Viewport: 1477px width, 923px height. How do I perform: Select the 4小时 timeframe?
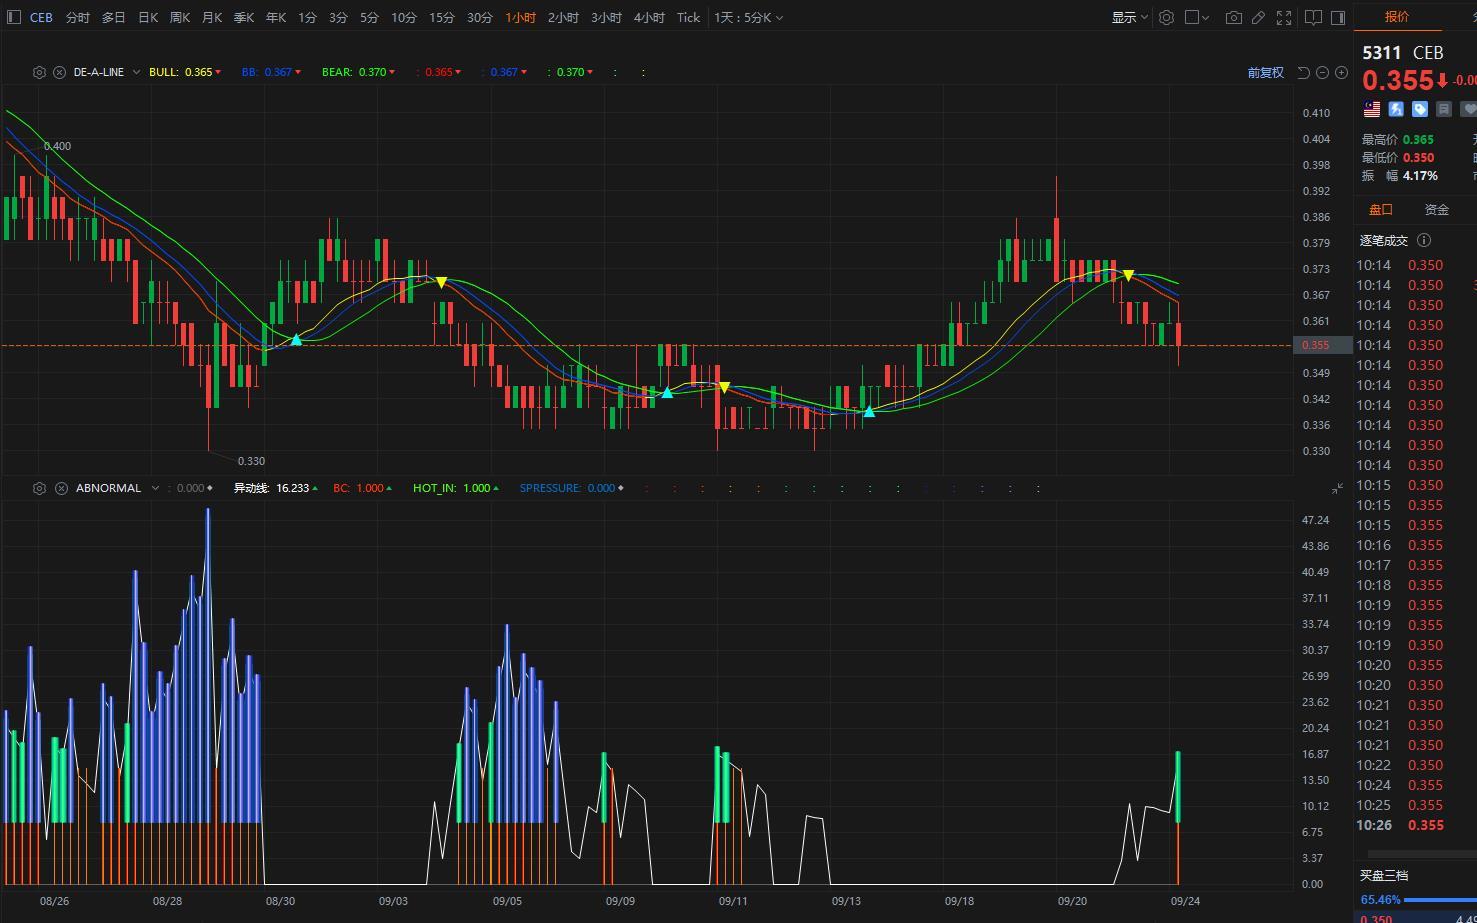(x=649, y=17)
